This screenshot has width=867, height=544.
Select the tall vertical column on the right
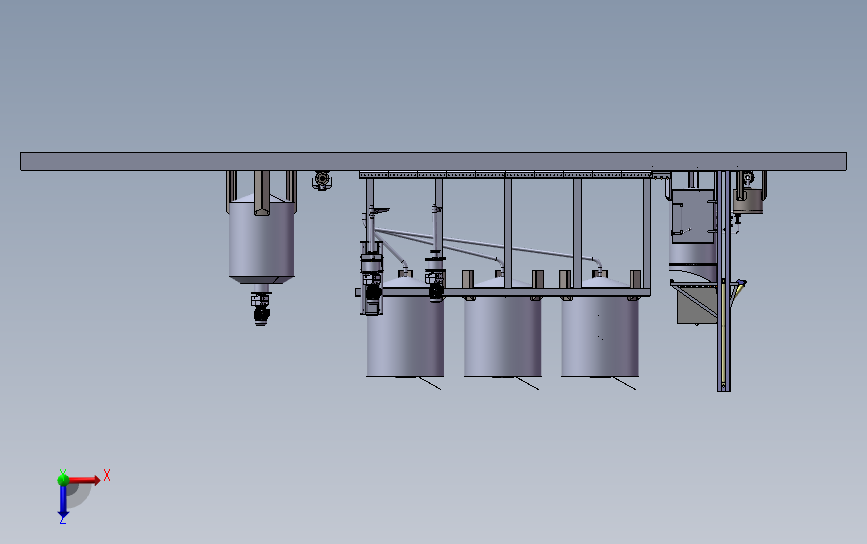[x=723, y=281]
